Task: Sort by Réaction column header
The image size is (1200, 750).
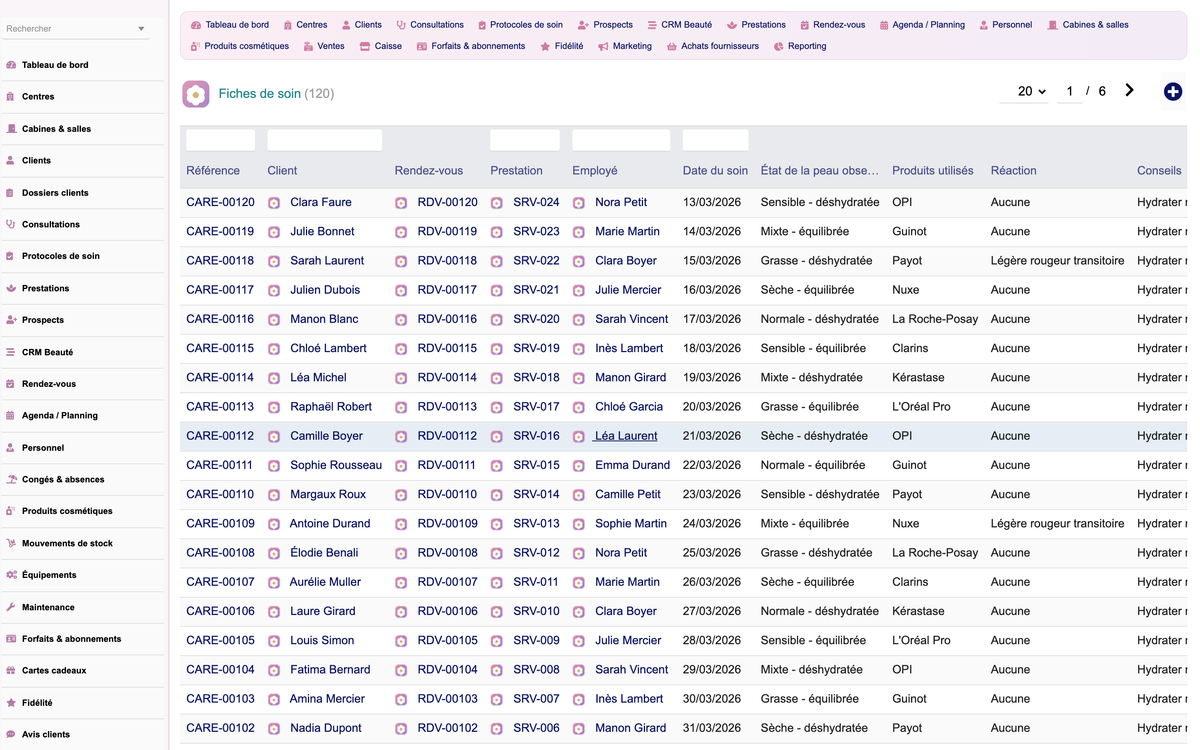Action: [1014, 171]
